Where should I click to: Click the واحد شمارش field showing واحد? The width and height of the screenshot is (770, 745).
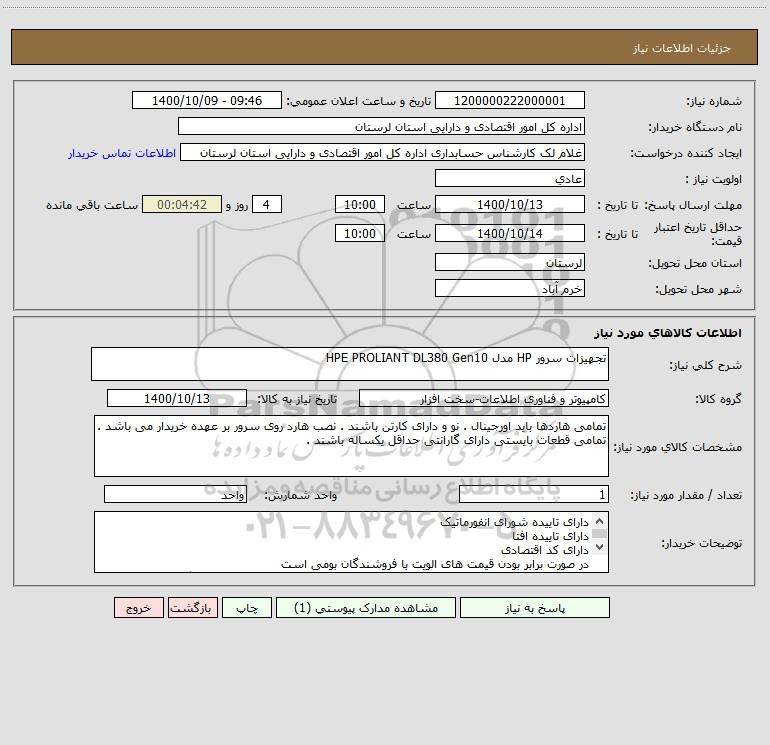coord(175,495)
